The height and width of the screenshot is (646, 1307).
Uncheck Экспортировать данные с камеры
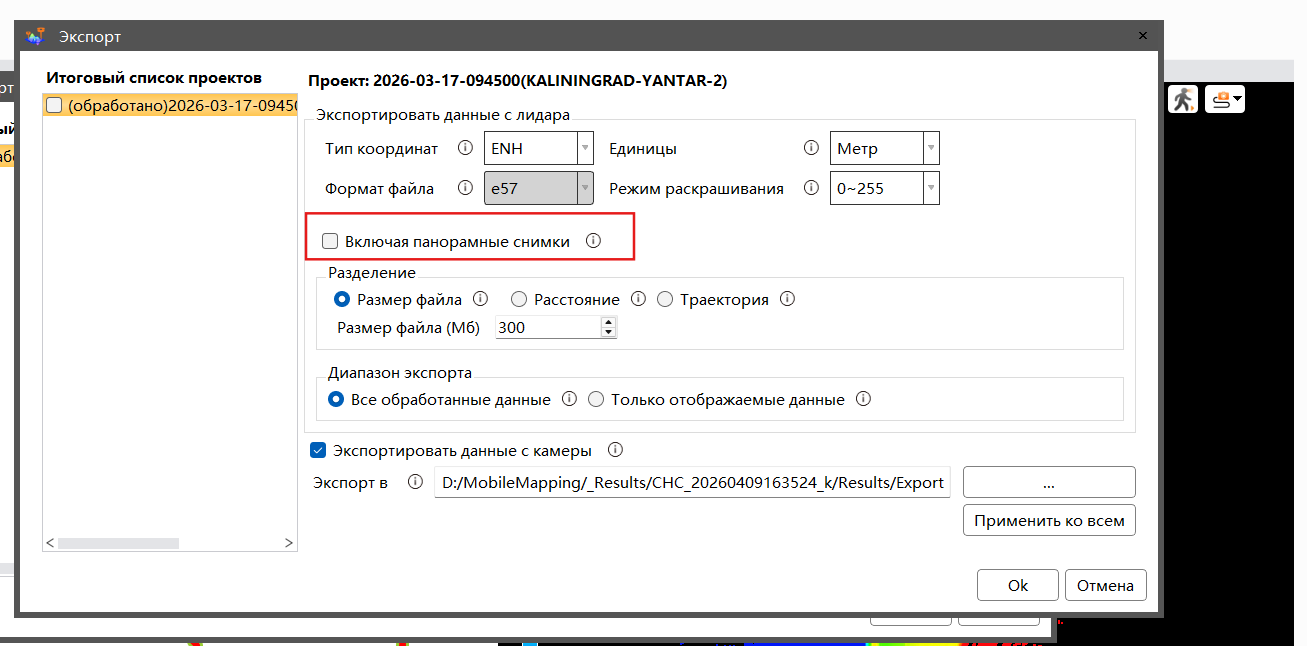click(318, 450)
